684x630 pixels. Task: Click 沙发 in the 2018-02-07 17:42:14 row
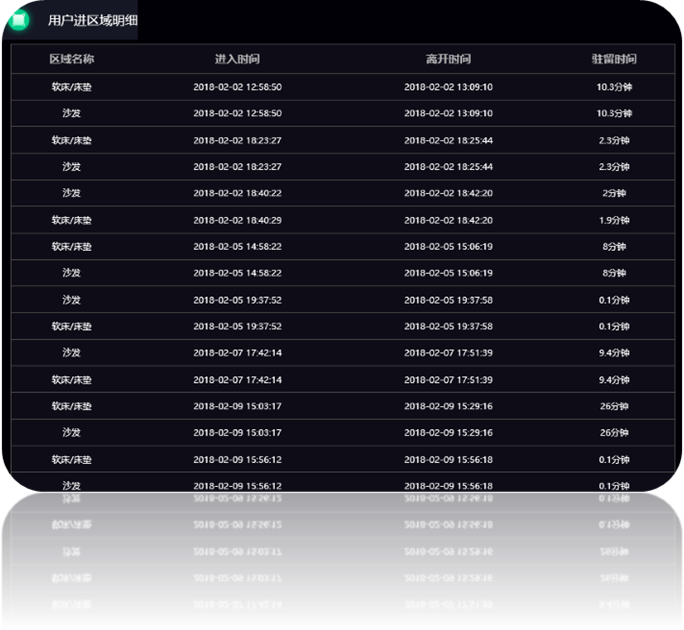point(72,353)
